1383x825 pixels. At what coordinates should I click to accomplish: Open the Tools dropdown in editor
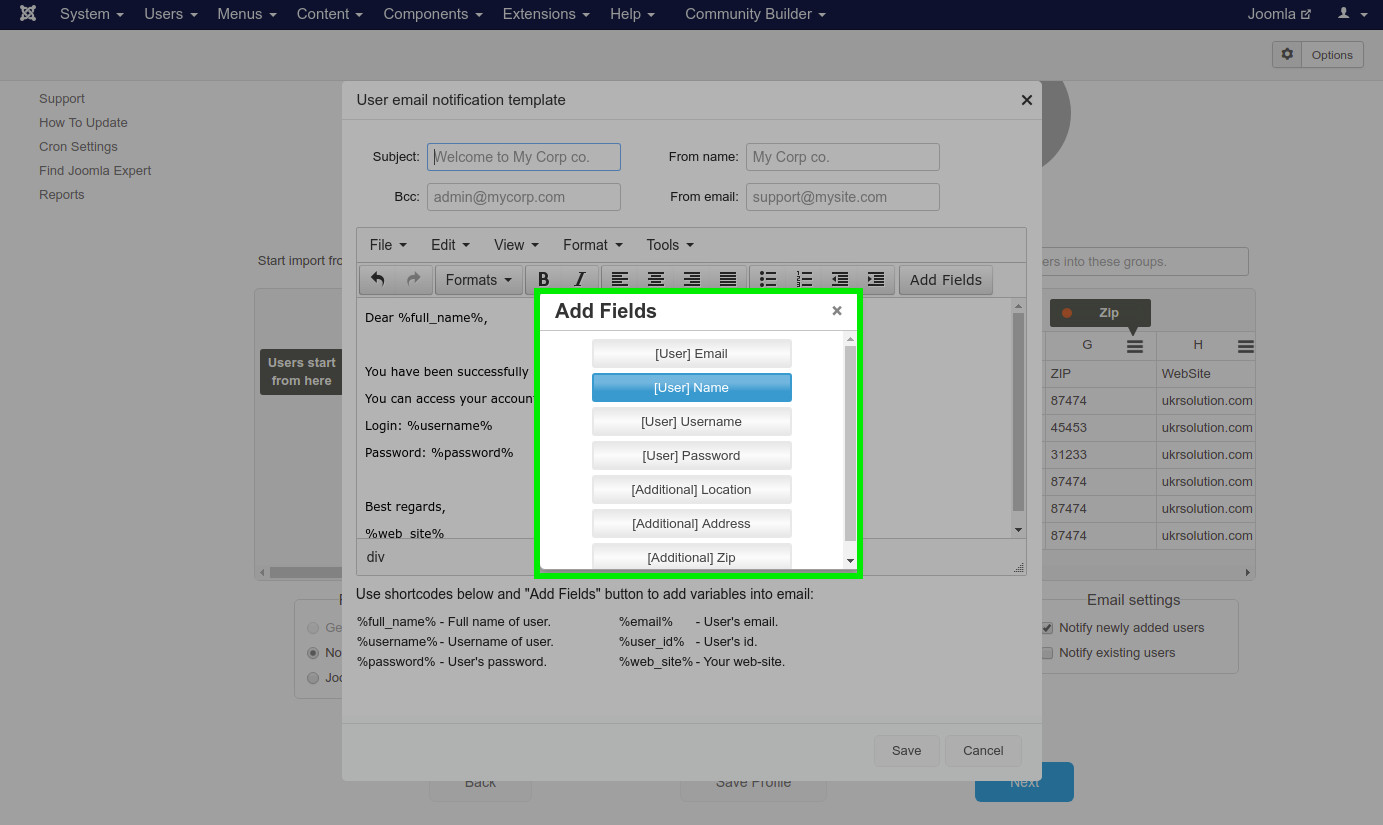tap(669, 245)
